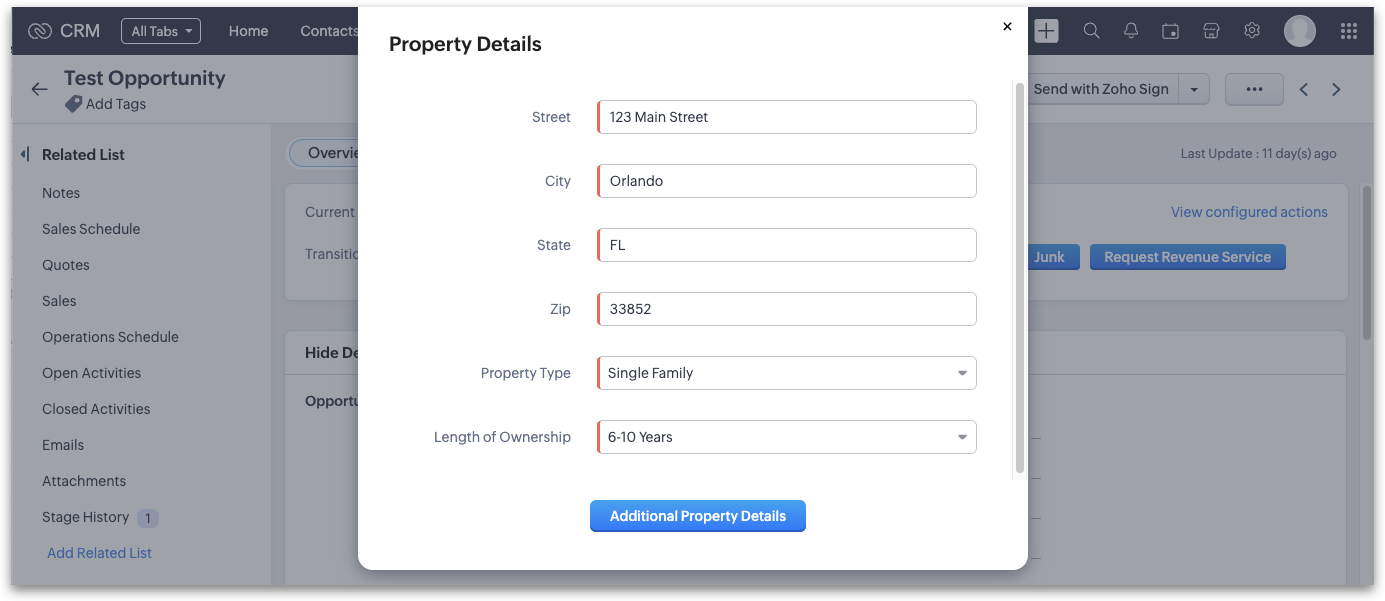Close the Property Details dialog
This screenshot has width=1385, height=601.
point(1007,27)
